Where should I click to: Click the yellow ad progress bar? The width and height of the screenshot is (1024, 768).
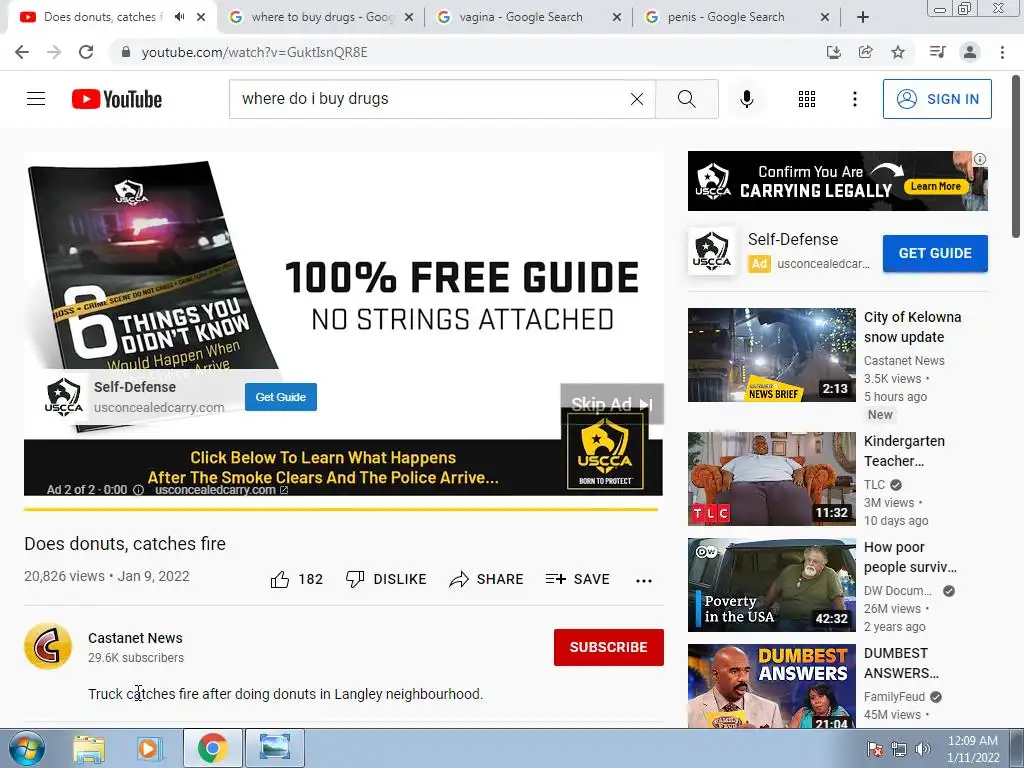341,509
